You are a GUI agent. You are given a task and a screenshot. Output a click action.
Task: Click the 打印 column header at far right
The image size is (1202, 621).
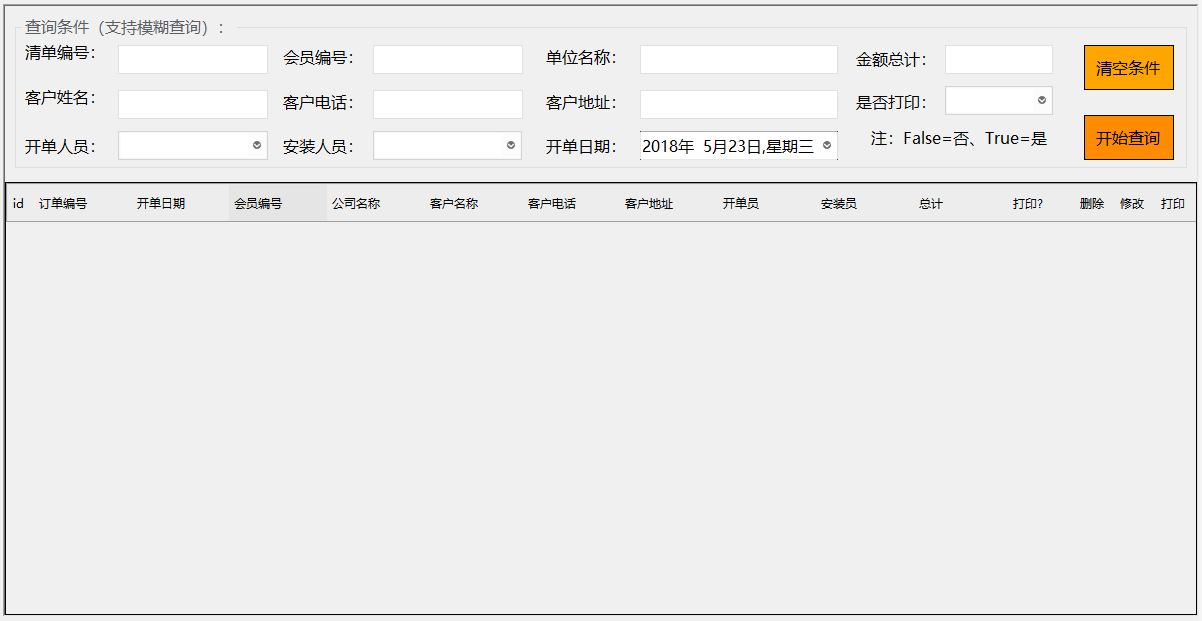(1173, 203)
